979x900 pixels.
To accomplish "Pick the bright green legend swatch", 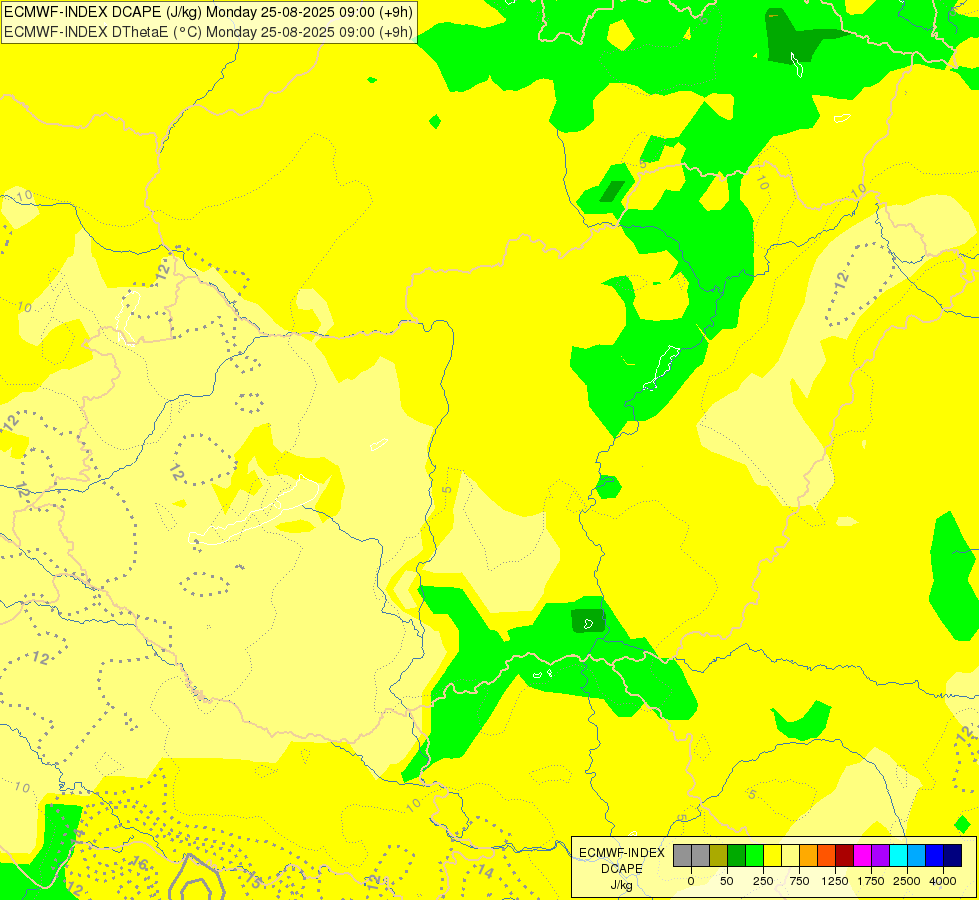I will click(754, 856).
